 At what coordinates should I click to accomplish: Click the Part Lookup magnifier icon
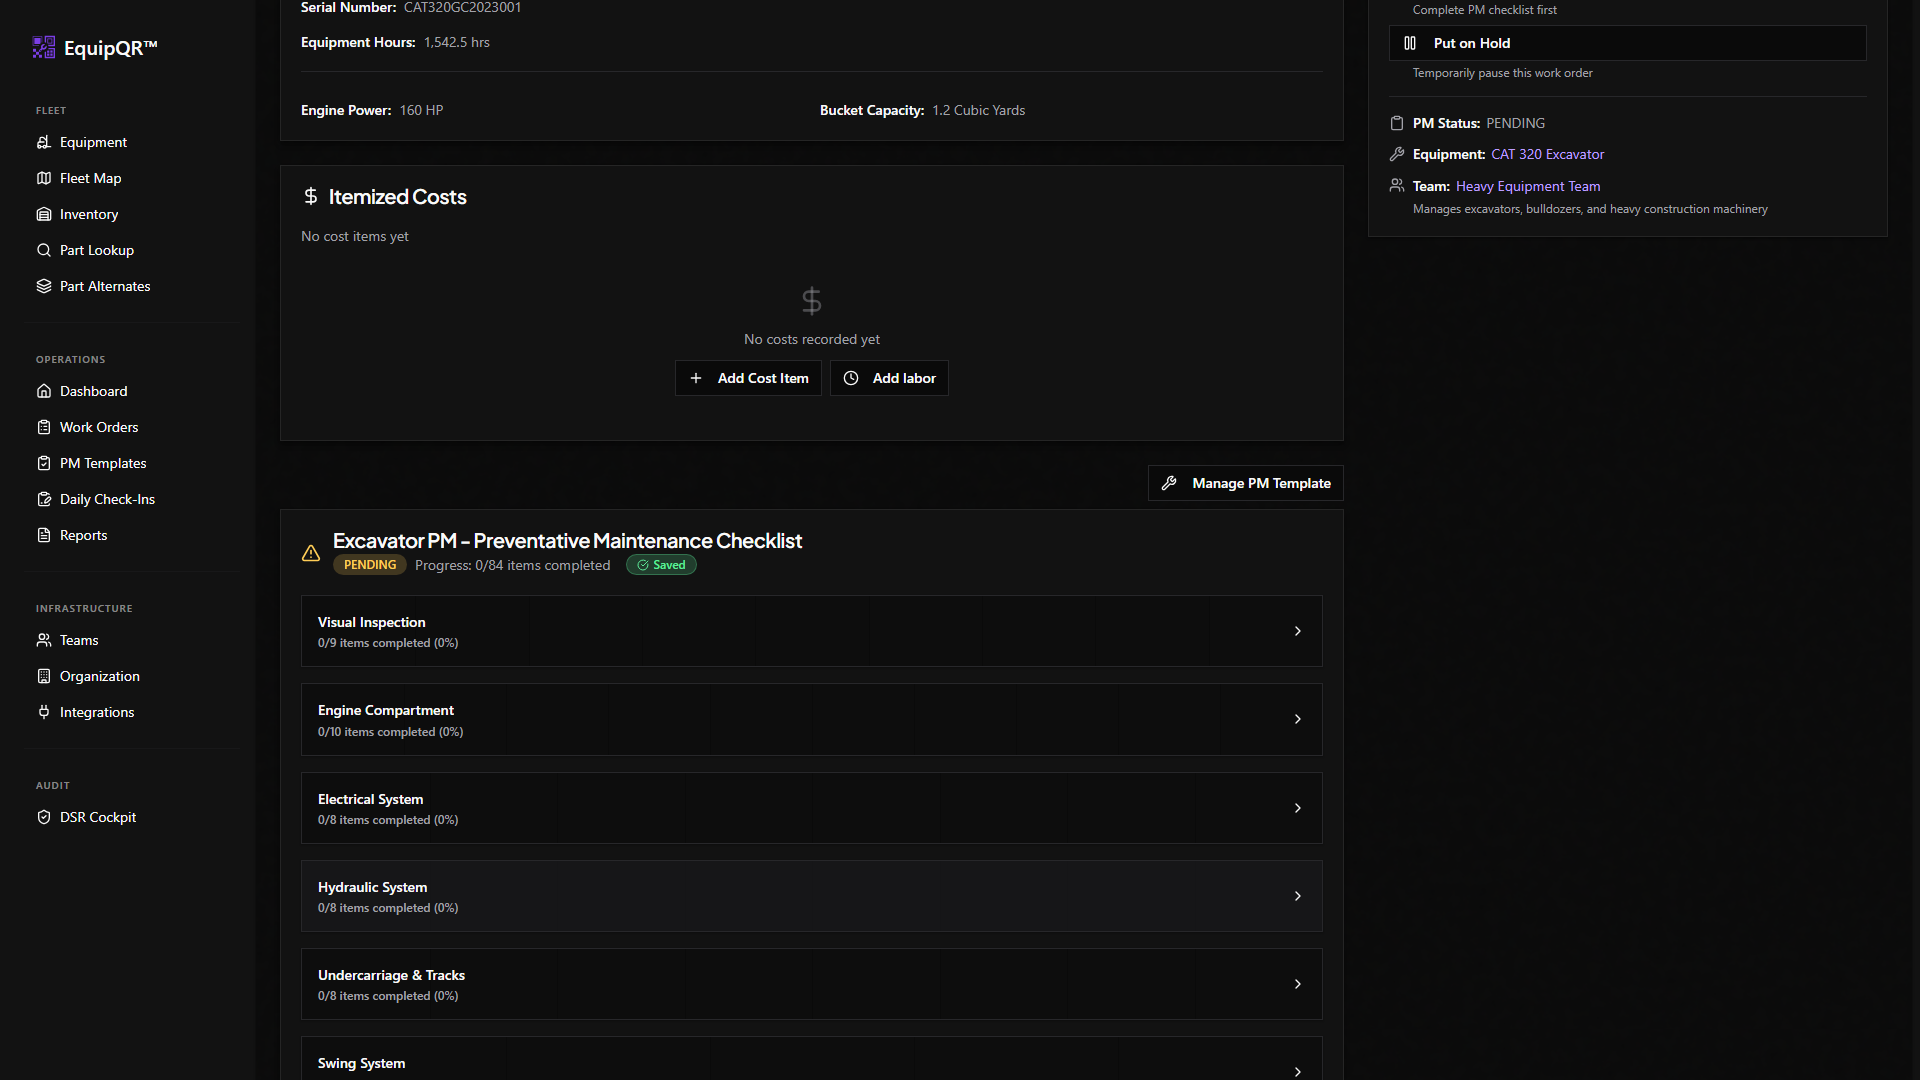point(44,250)
